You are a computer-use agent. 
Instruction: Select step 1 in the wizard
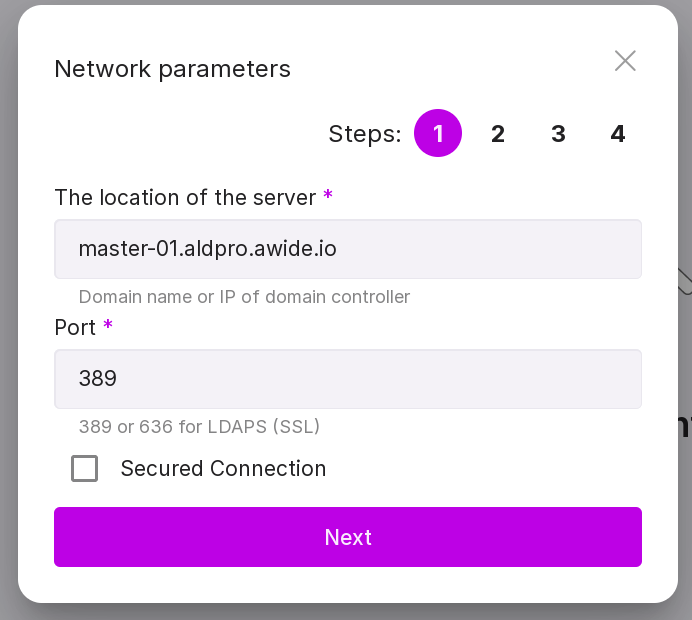438,134
